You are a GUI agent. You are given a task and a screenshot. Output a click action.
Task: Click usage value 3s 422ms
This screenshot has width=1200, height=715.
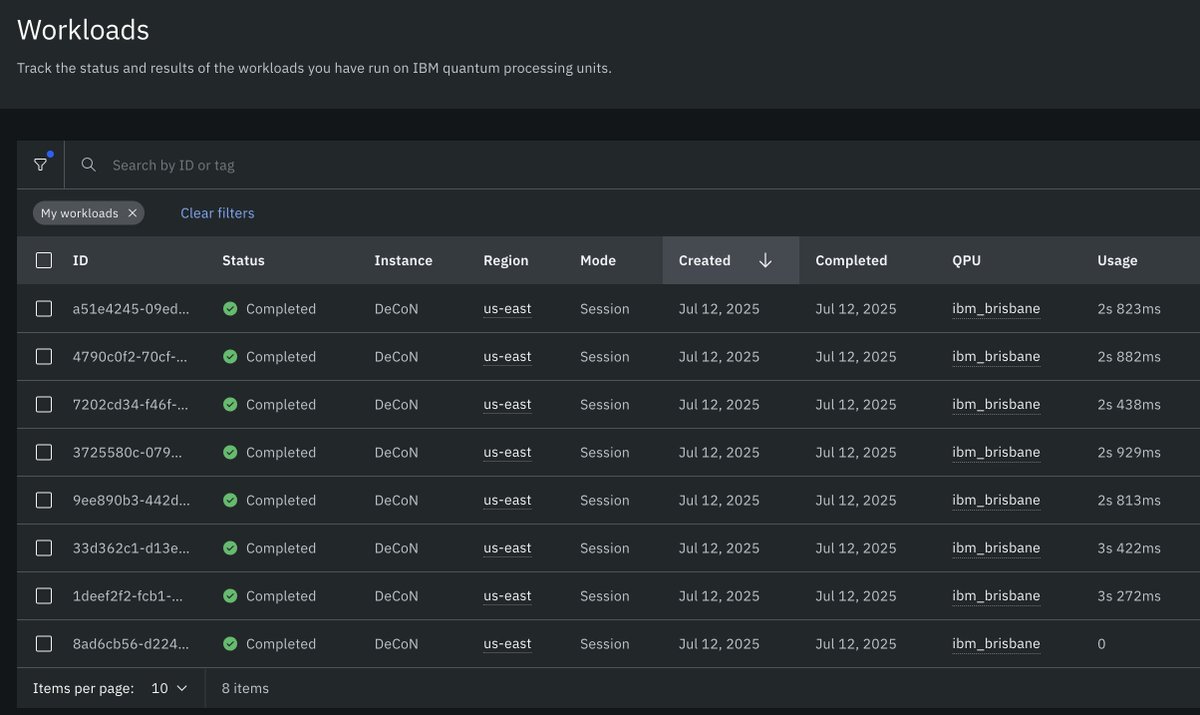tap(1129, 549)
